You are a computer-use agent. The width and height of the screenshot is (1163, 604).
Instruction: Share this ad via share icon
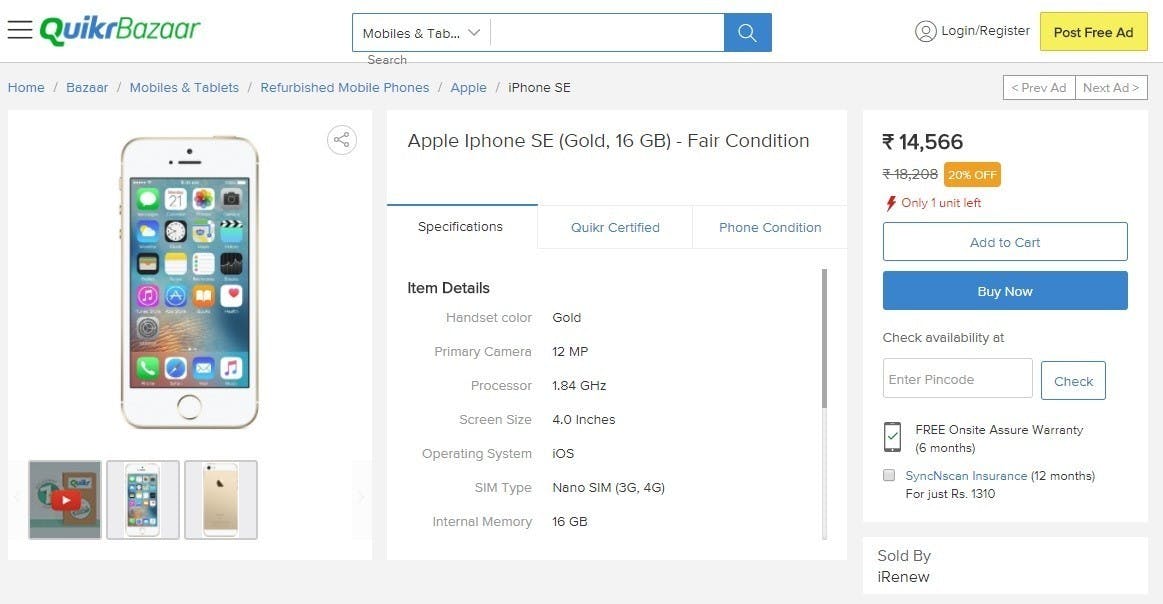(x=342, y=140)
